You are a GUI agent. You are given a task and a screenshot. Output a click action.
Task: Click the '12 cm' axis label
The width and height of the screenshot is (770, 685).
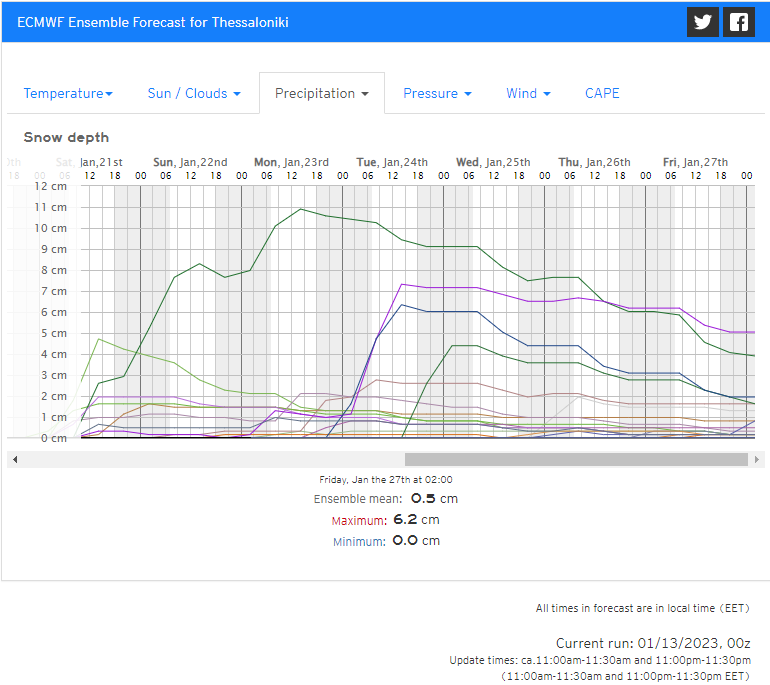pos(51,187)
